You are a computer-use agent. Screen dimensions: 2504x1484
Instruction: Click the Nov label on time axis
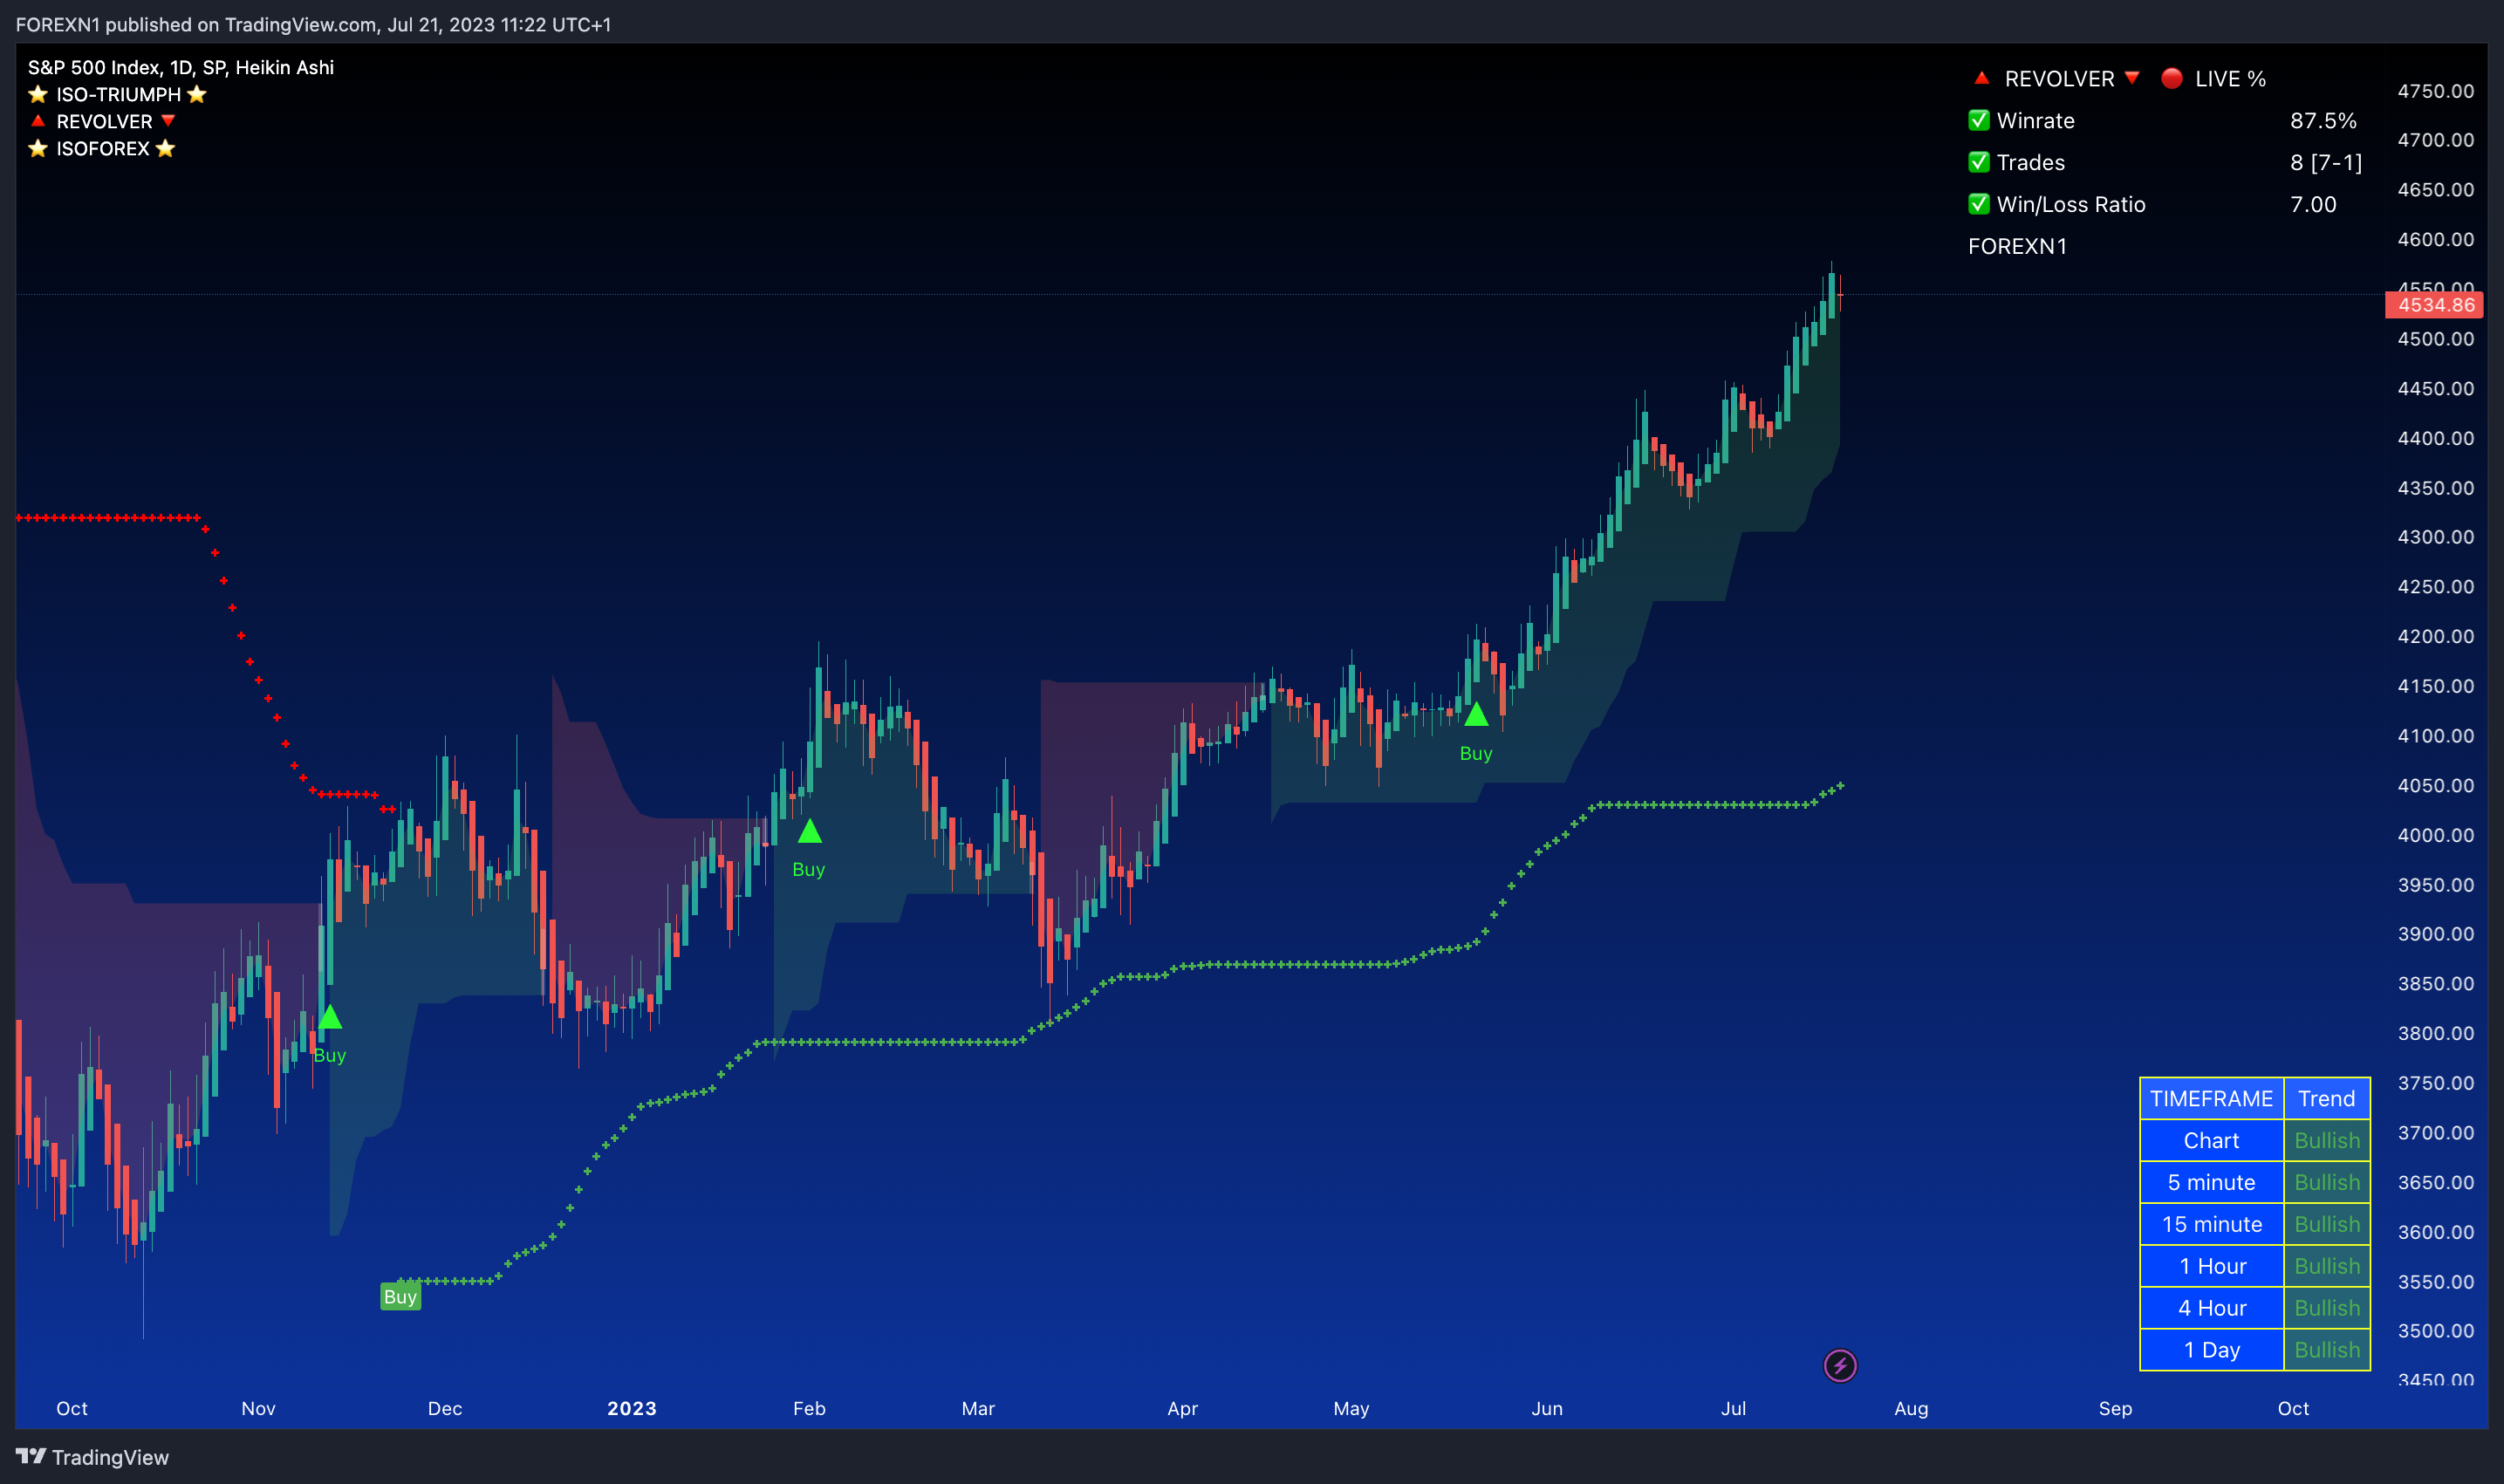point(258,1408)
